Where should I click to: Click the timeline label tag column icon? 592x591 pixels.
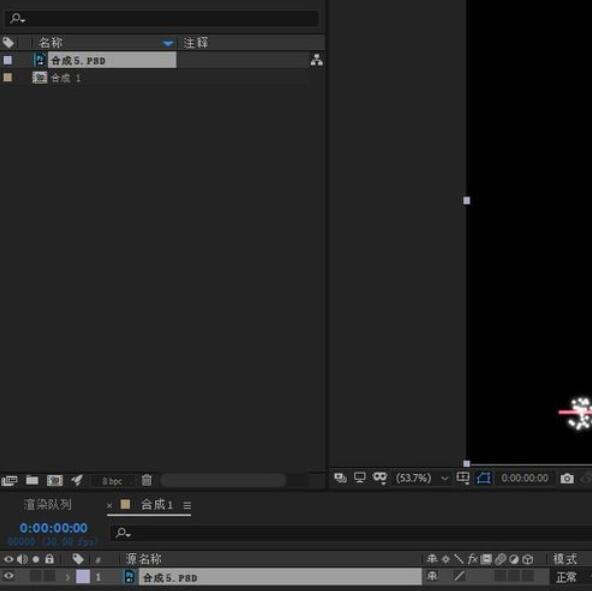(78, 559)
